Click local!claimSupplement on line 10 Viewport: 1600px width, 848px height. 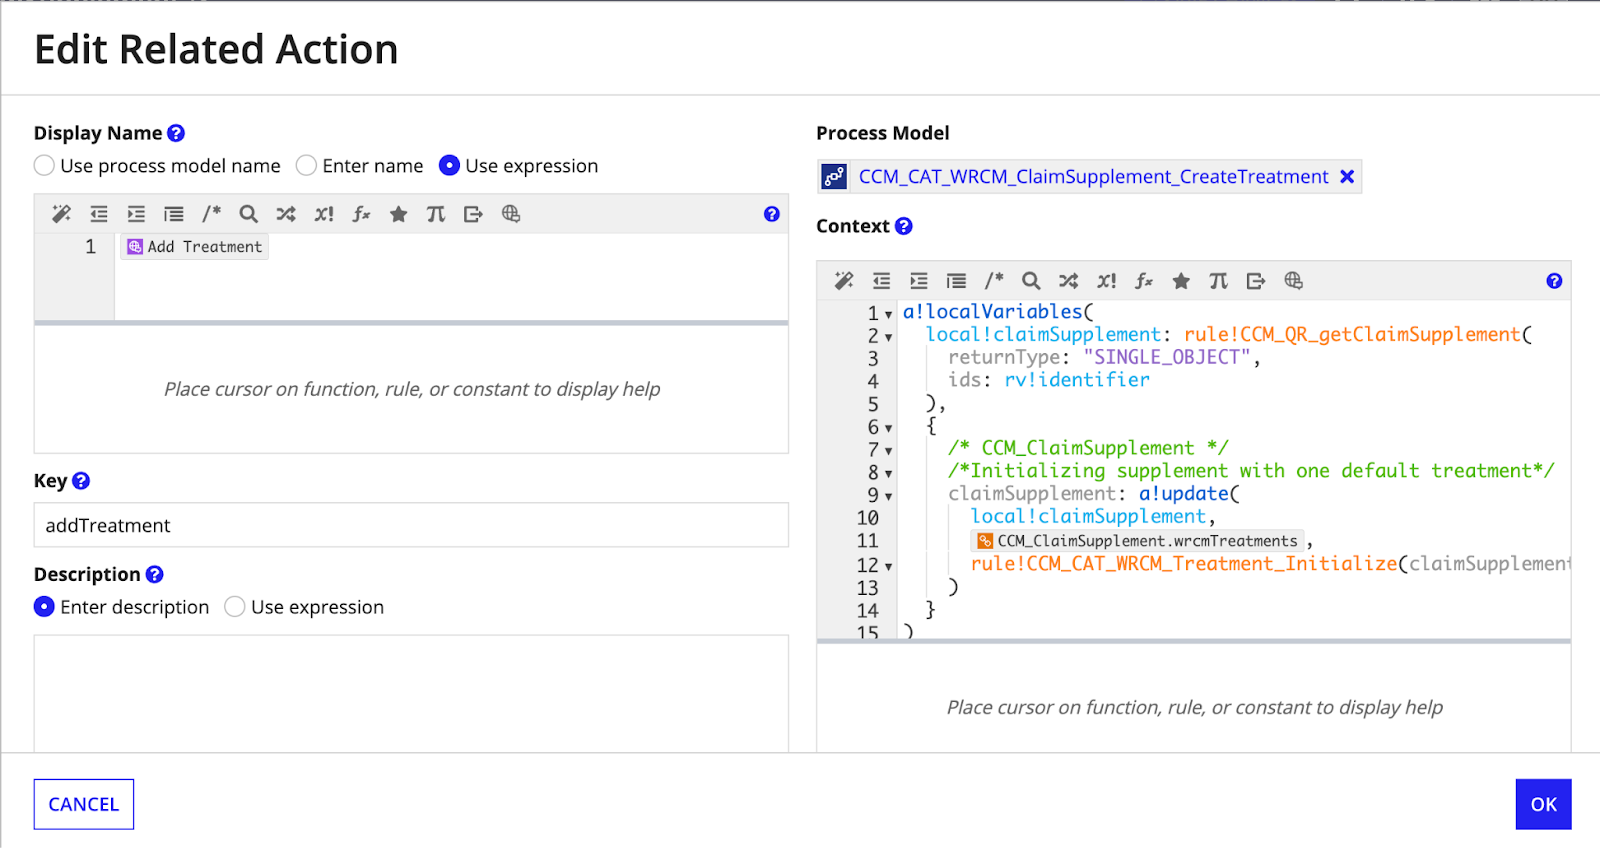[x=1088, y=517]
